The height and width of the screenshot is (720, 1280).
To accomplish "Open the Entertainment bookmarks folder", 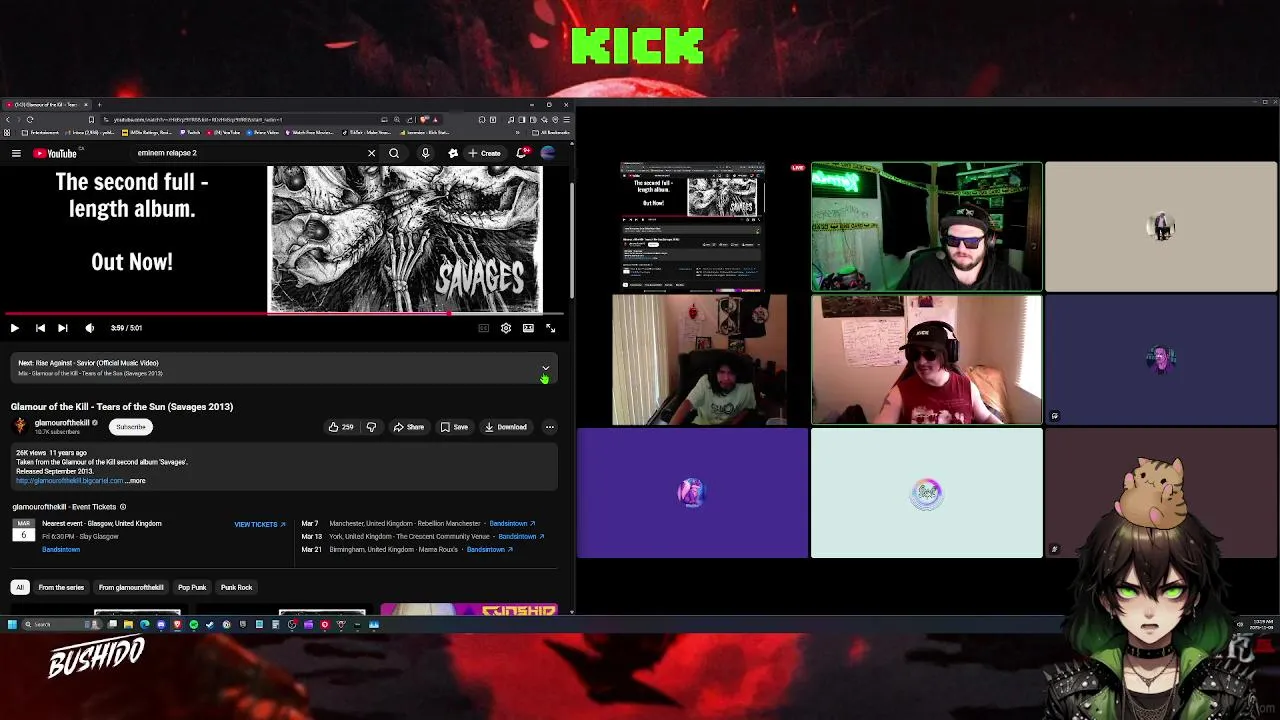I will [41, 132].
